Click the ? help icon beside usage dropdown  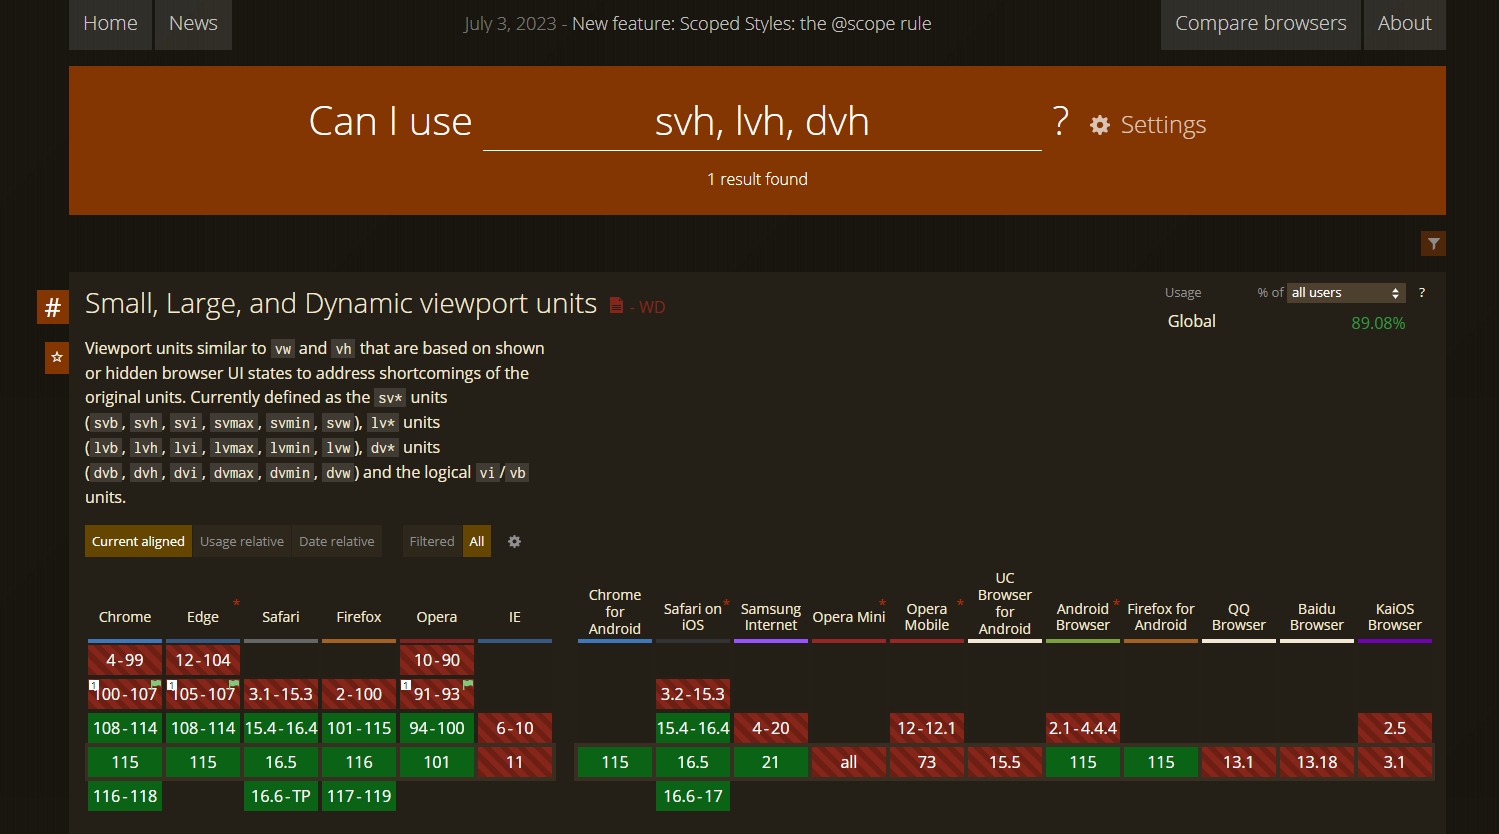(1421, 292)
